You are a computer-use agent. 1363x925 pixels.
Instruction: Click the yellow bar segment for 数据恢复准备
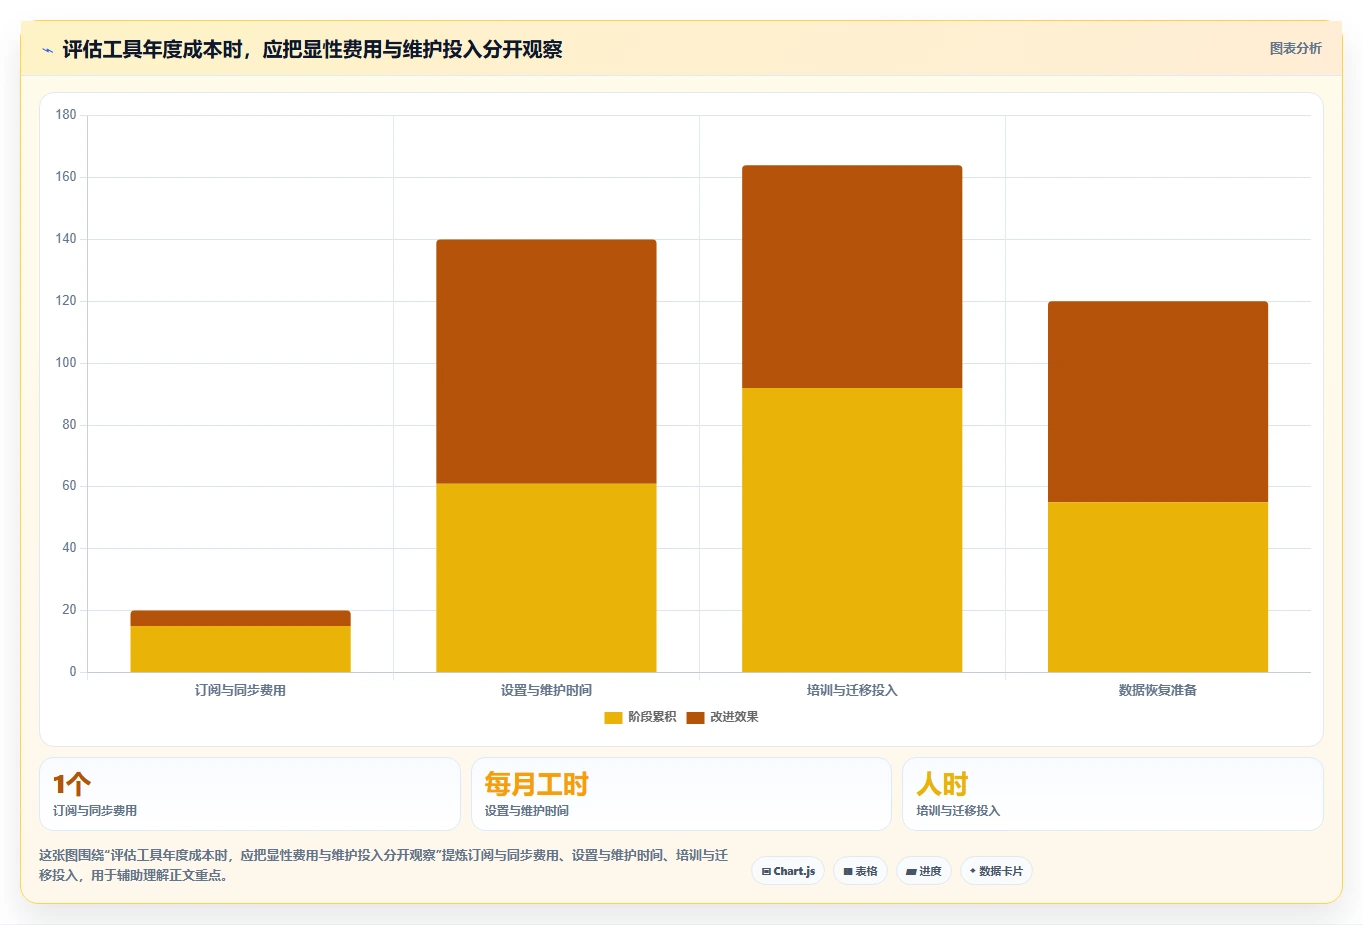coord(1158,587)
